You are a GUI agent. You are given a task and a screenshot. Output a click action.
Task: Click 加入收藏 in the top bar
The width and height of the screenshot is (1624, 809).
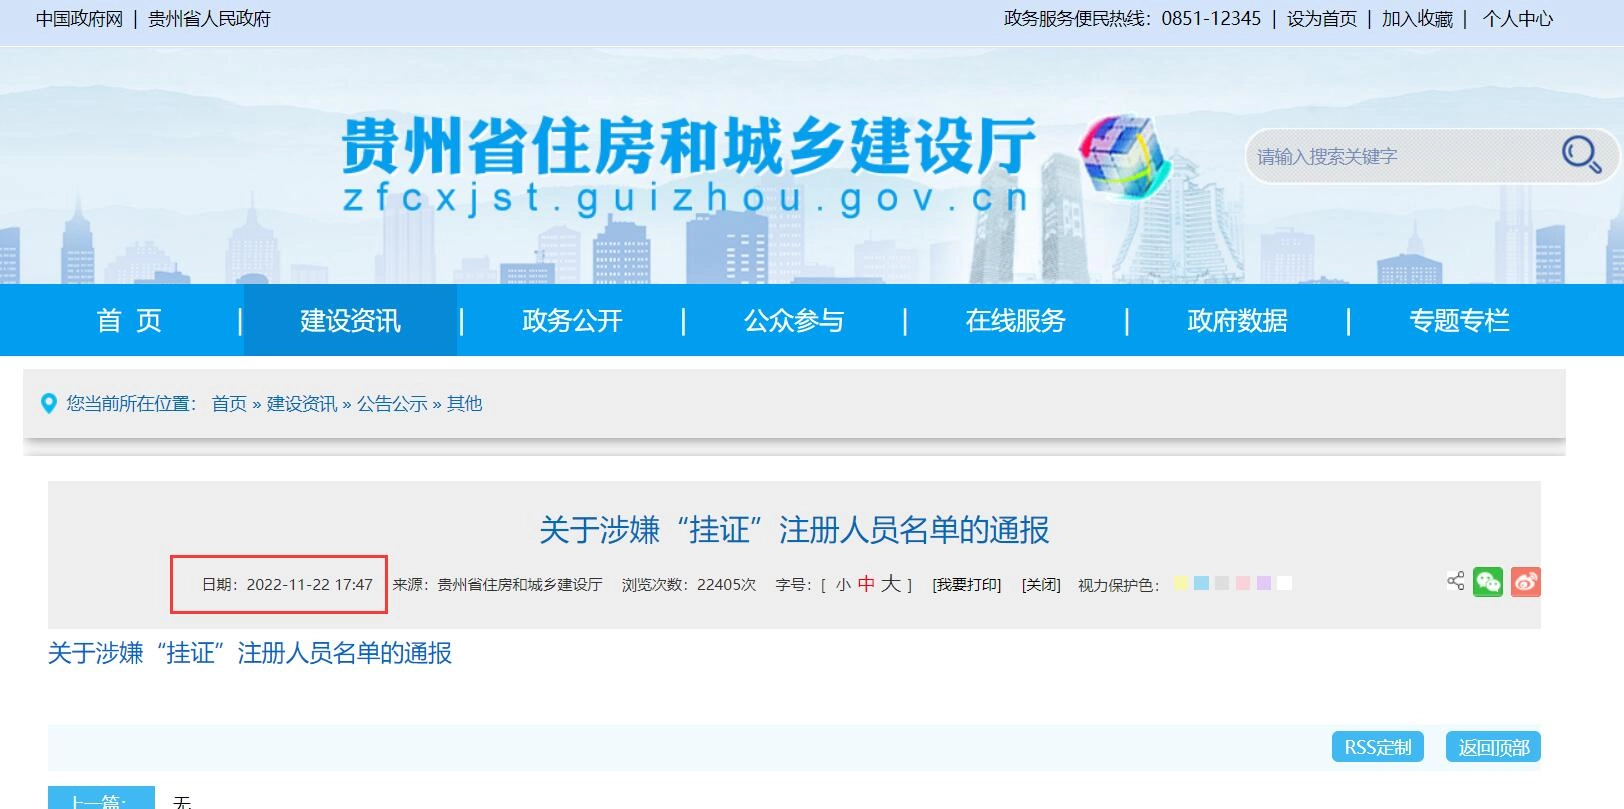point(1417,19)
